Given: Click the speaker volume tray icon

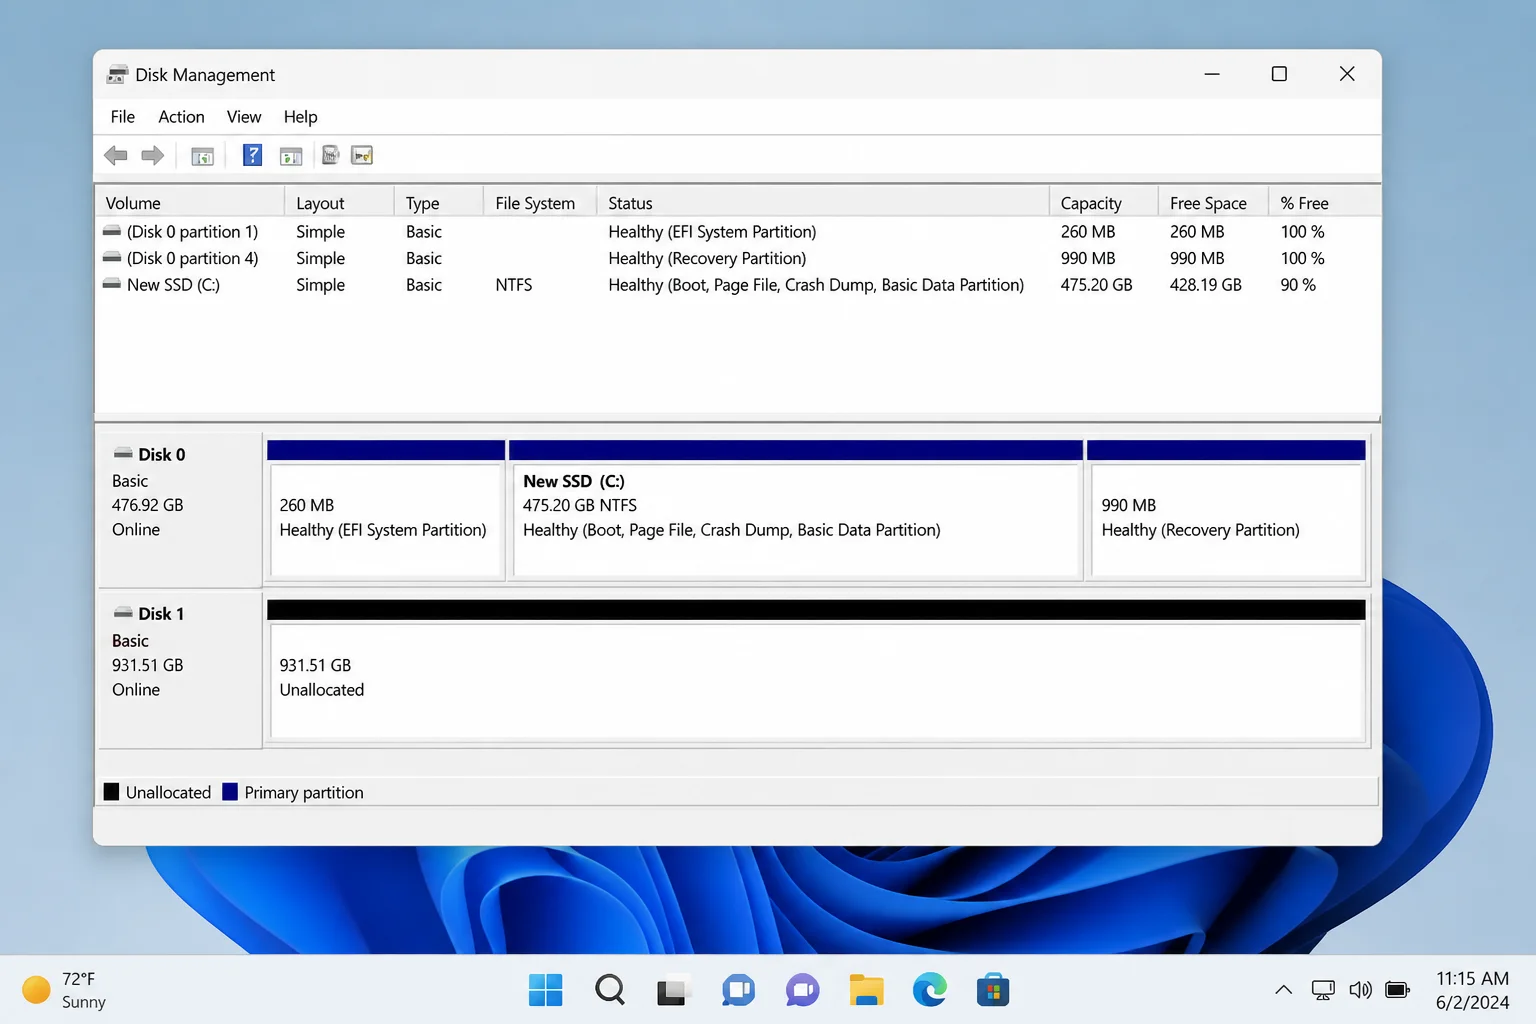Looking at the screenshot, I should click(x=1360, y=990).
